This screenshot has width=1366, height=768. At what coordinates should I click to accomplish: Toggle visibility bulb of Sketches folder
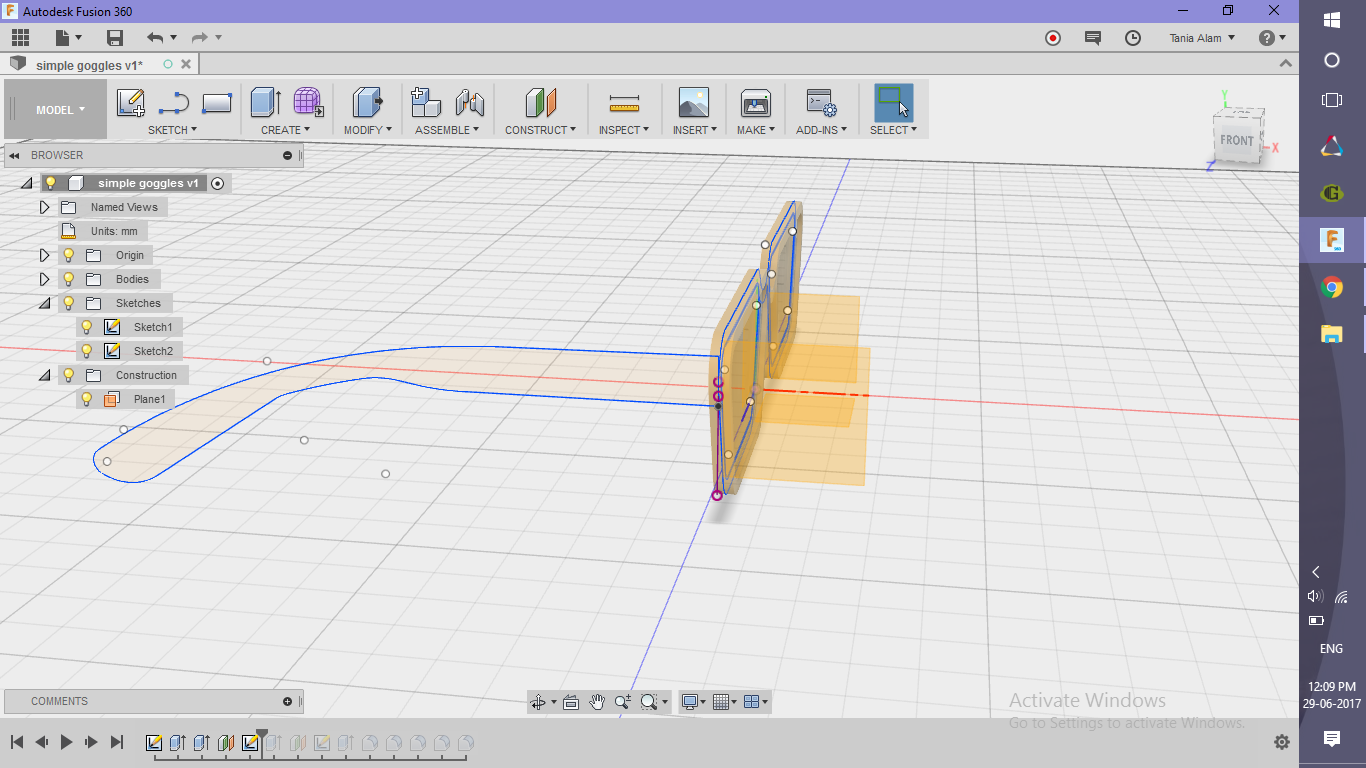[69, 303]
